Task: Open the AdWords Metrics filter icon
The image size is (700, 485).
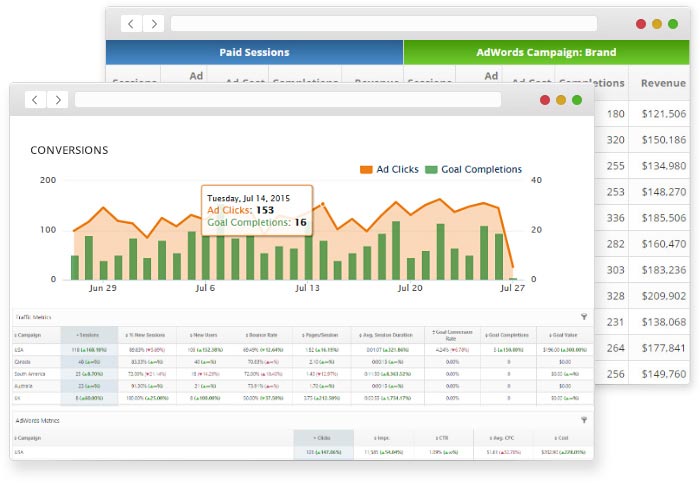Action: pos(583,421)
